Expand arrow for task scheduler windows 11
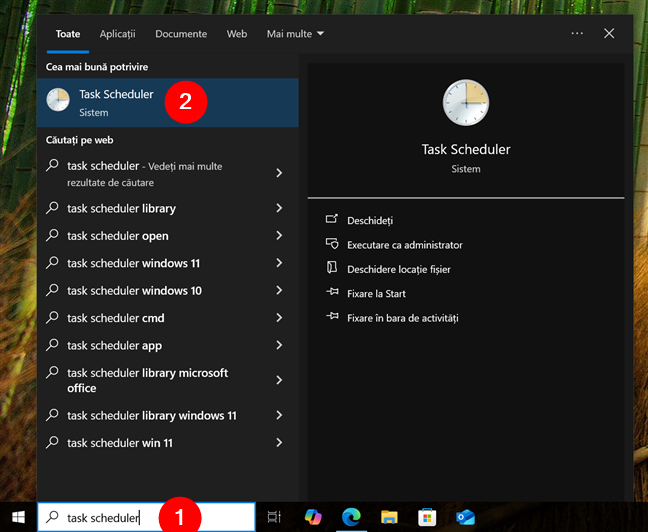The image size is (648, 532). click(x=279, y=262)
